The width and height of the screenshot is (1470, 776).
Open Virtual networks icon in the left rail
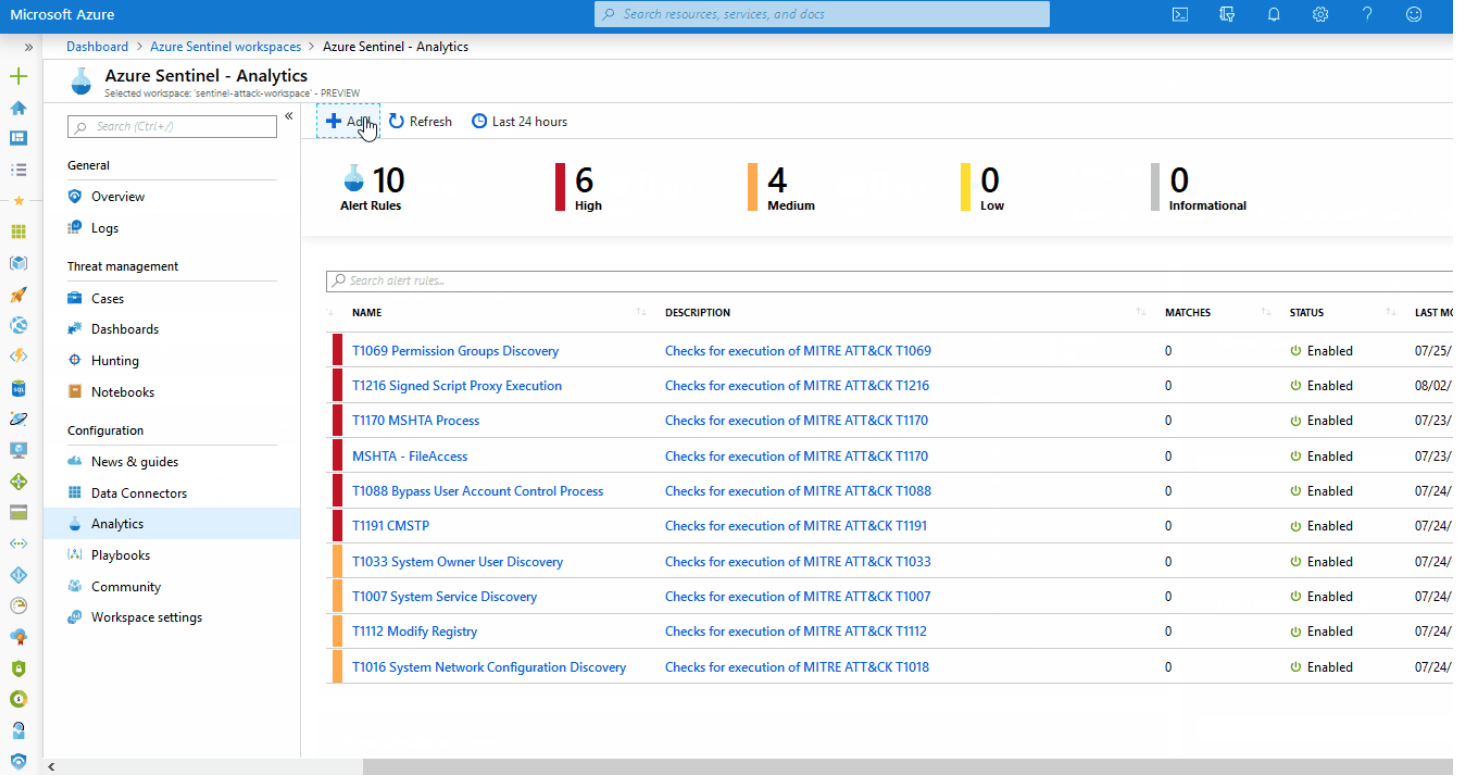pos(18,544)
